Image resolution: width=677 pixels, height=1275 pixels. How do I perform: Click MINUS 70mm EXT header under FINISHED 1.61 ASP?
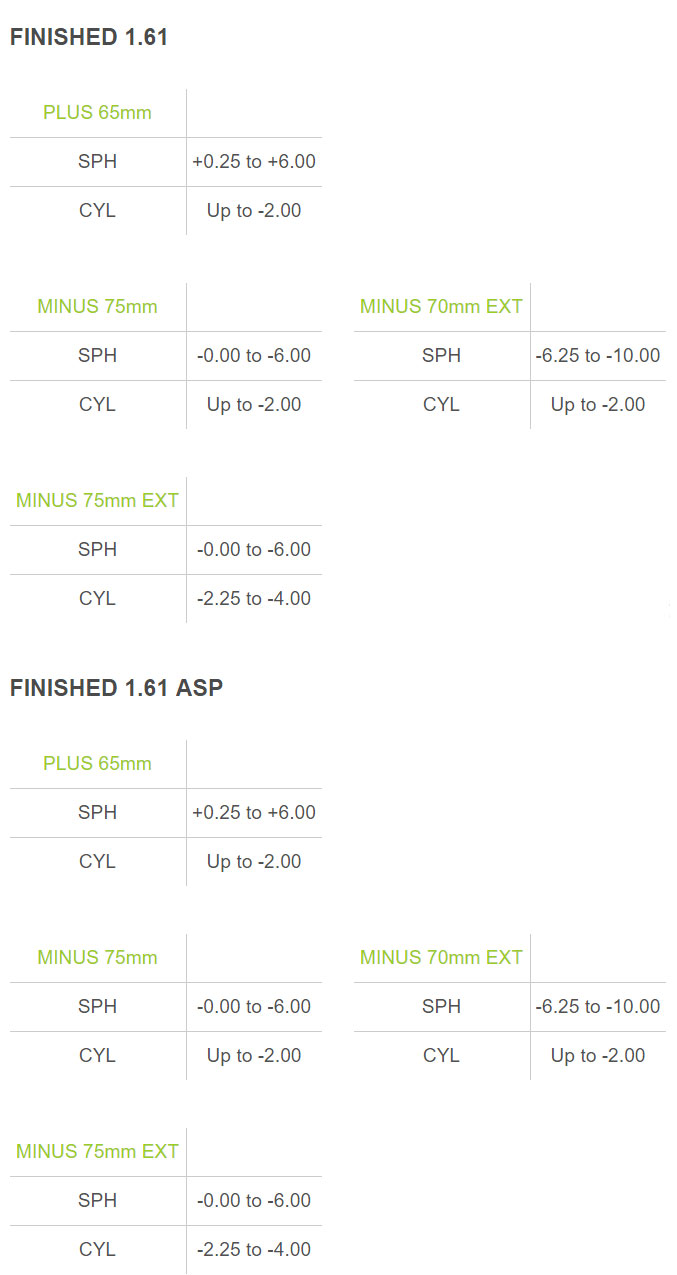tap(441, 958)
